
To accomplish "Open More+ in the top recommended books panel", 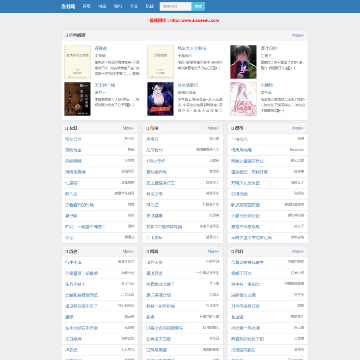I will [298, 35].
